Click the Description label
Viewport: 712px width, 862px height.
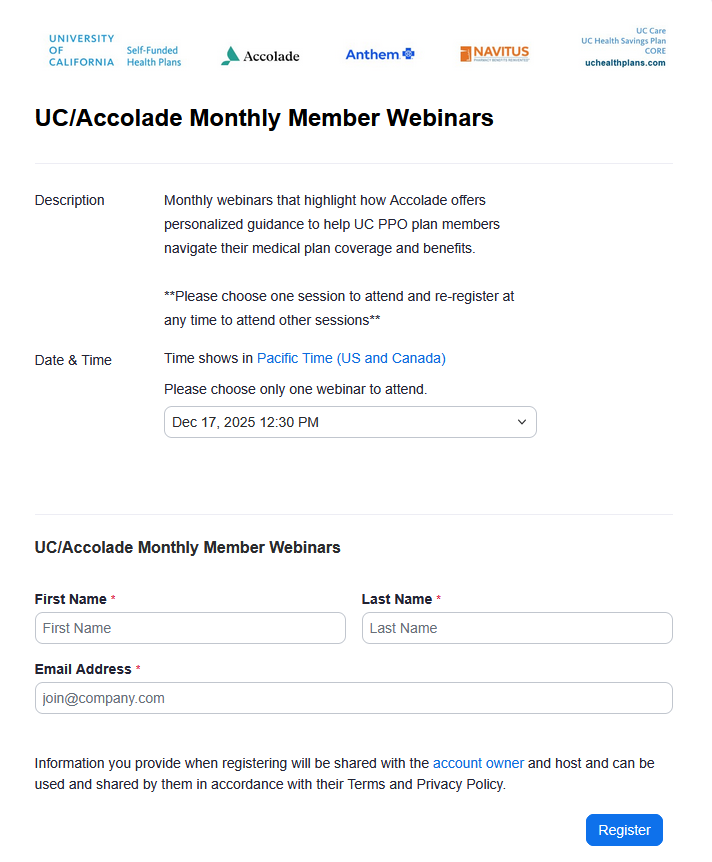70,200
